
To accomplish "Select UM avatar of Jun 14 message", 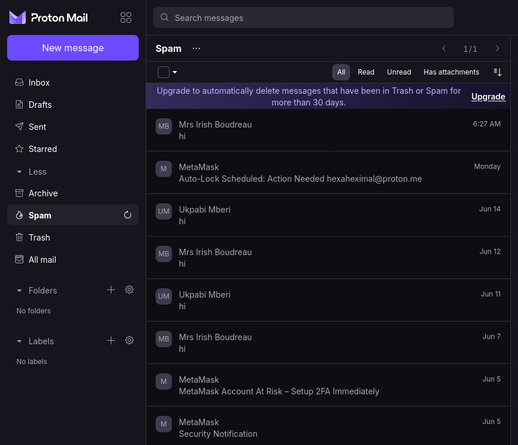I will tap(164, 211).
